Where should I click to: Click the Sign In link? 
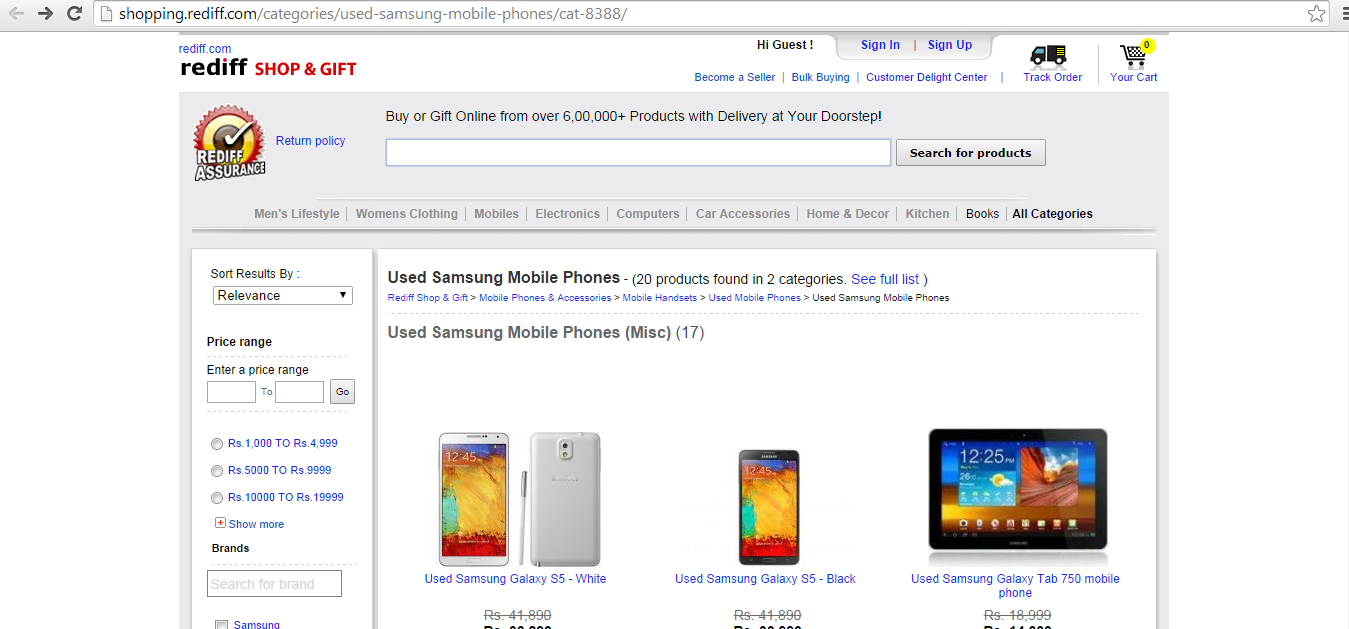[880, 45]
